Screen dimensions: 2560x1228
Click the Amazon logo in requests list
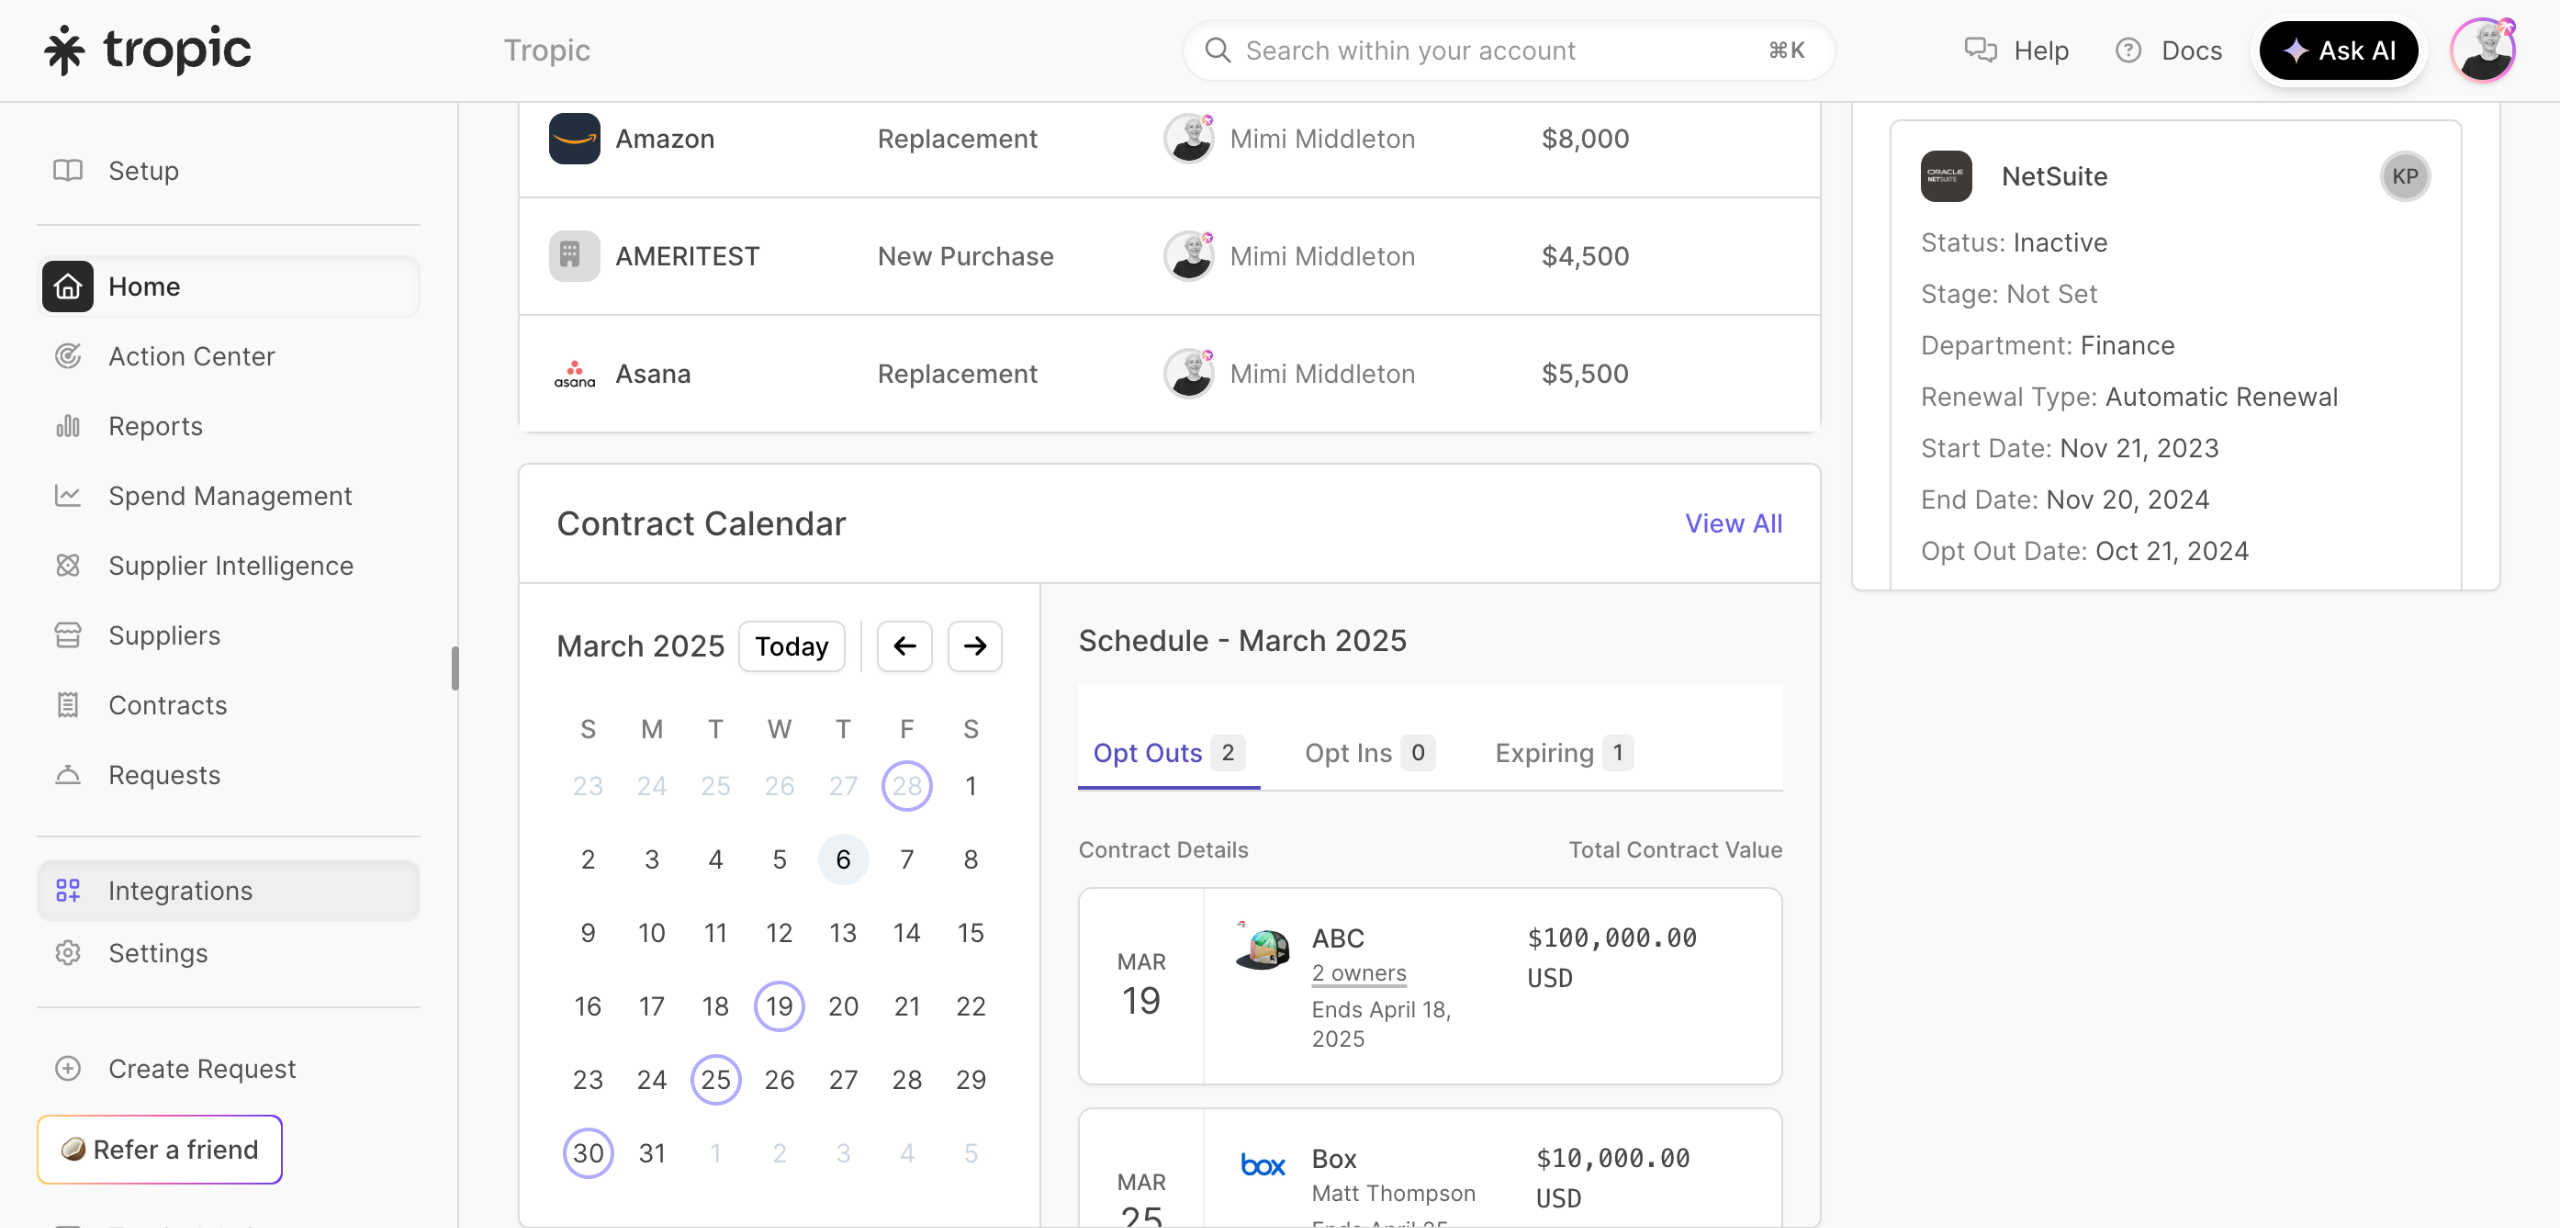click(574, 139)
